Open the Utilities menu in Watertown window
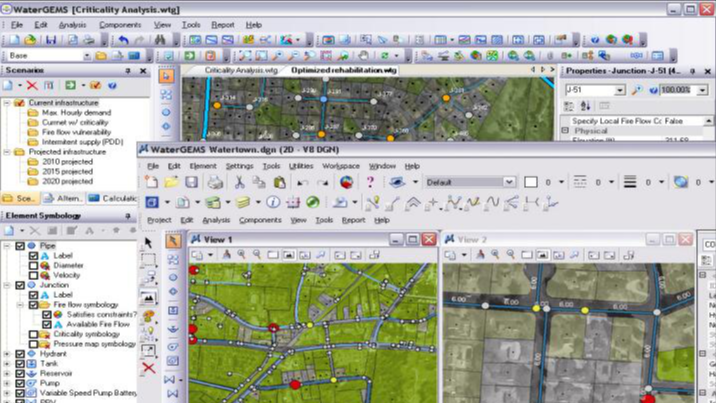This screenshot has width=717, height=403. tap(301, 166)
